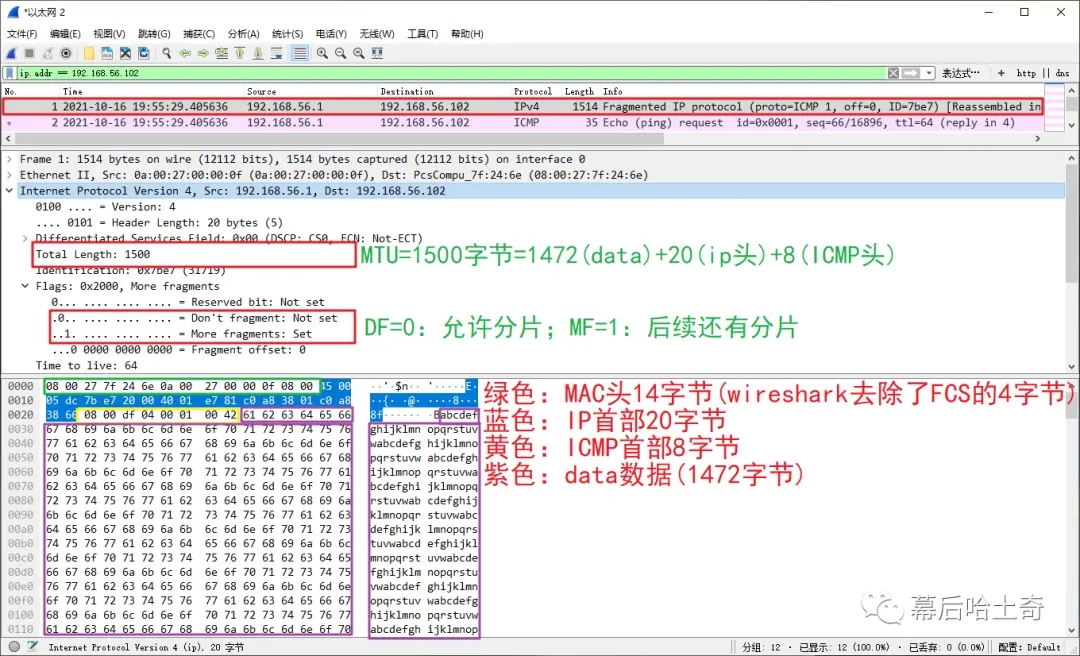Screen dimensions: 1080x656
Task: Click into the display filter input field
Action: [x=450, y=73]
